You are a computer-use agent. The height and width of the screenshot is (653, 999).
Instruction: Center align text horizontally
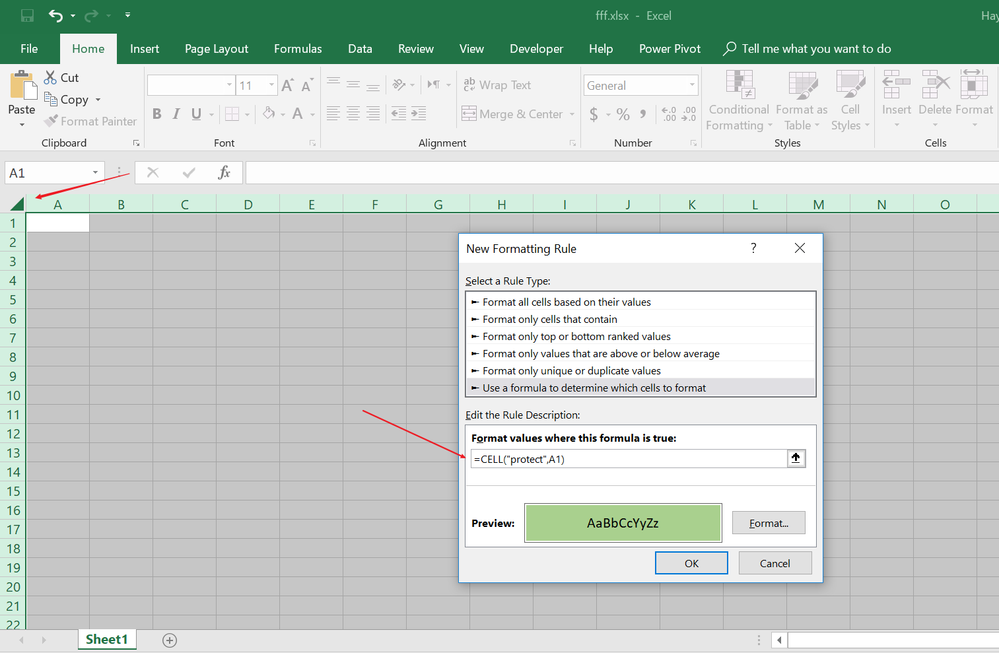pyautogui.click(x=353, y=114)
